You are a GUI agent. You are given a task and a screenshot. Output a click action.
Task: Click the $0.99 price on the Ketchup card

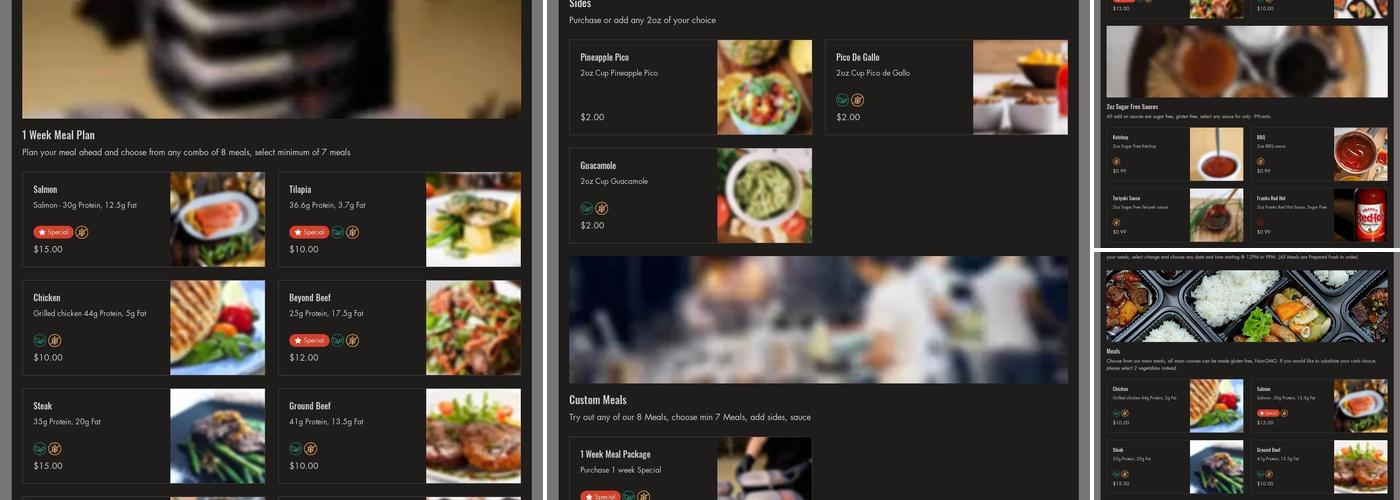click(1119, 171)
